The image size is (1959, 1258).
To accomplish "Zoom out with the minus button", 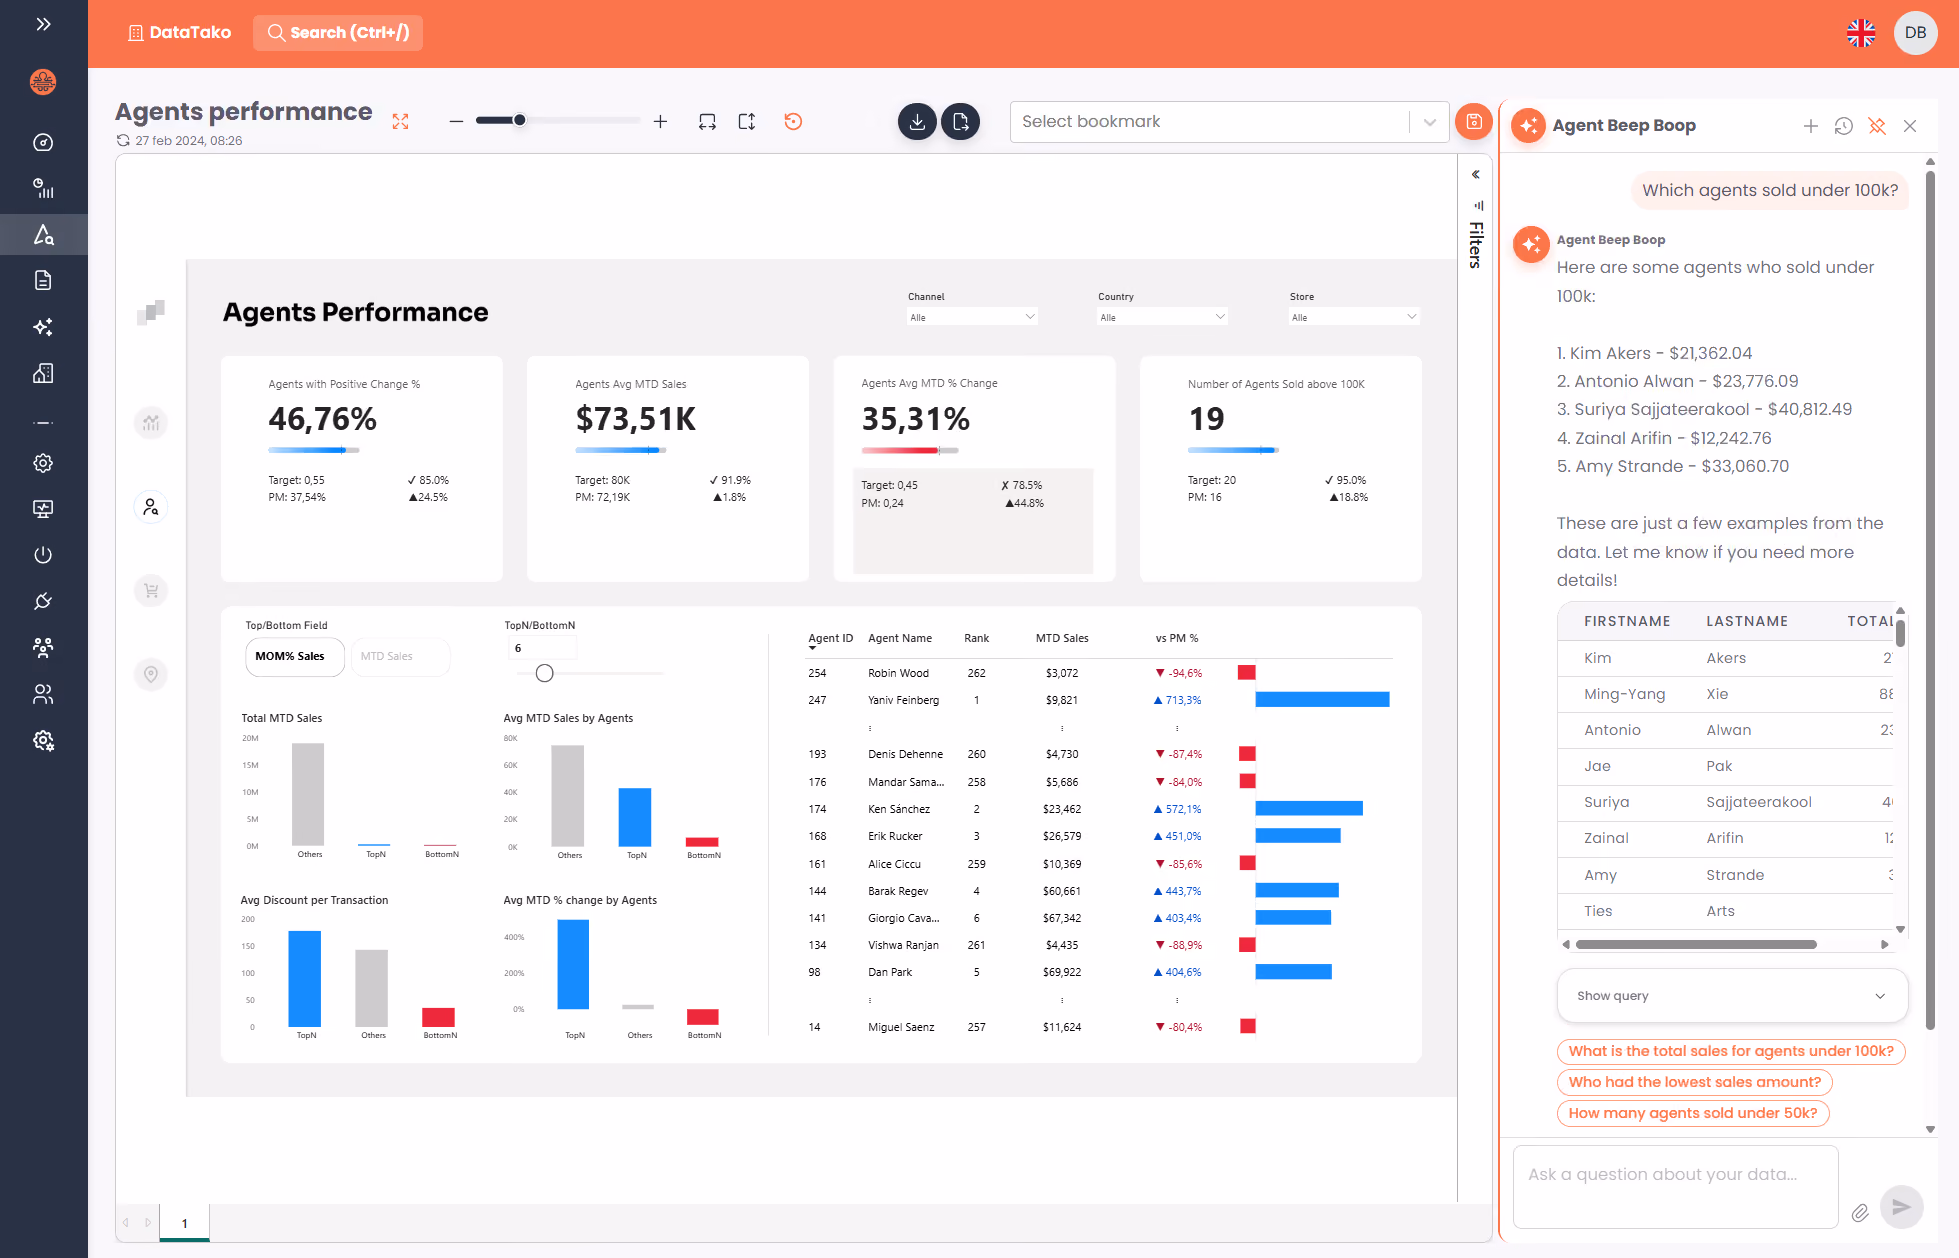I will click(x=456, y=122).
